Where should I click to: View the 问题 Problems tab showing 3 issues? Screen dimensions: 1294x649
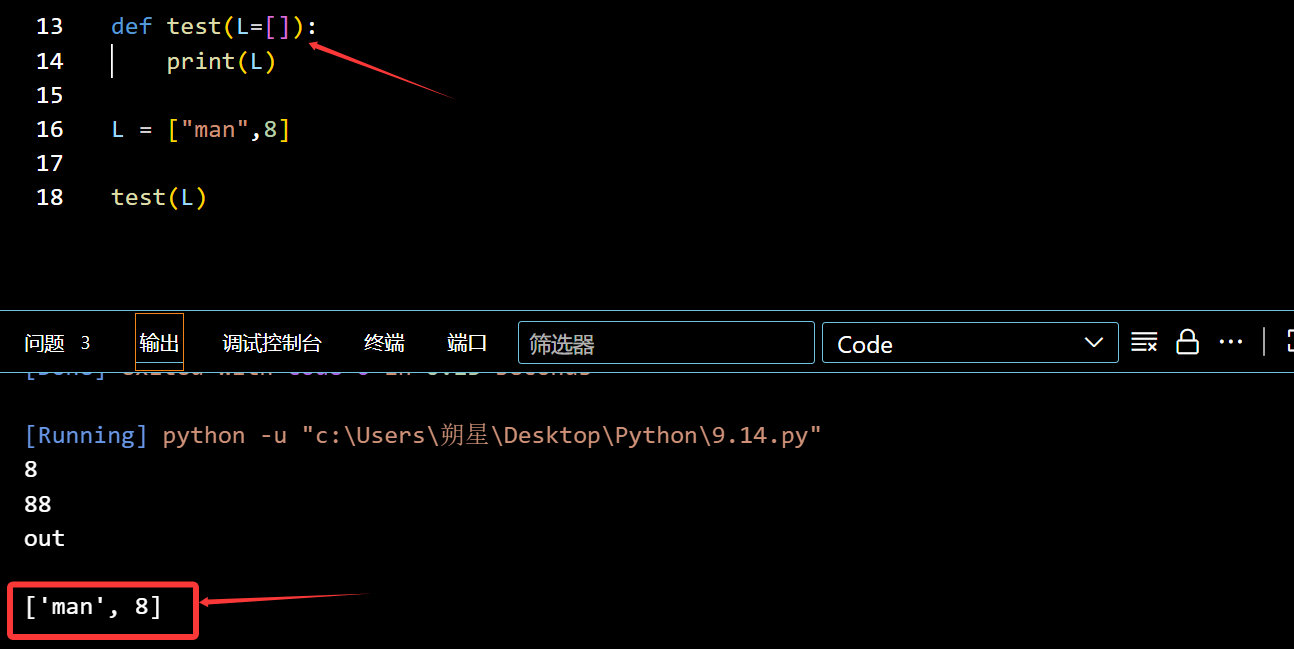coord(57,342)
